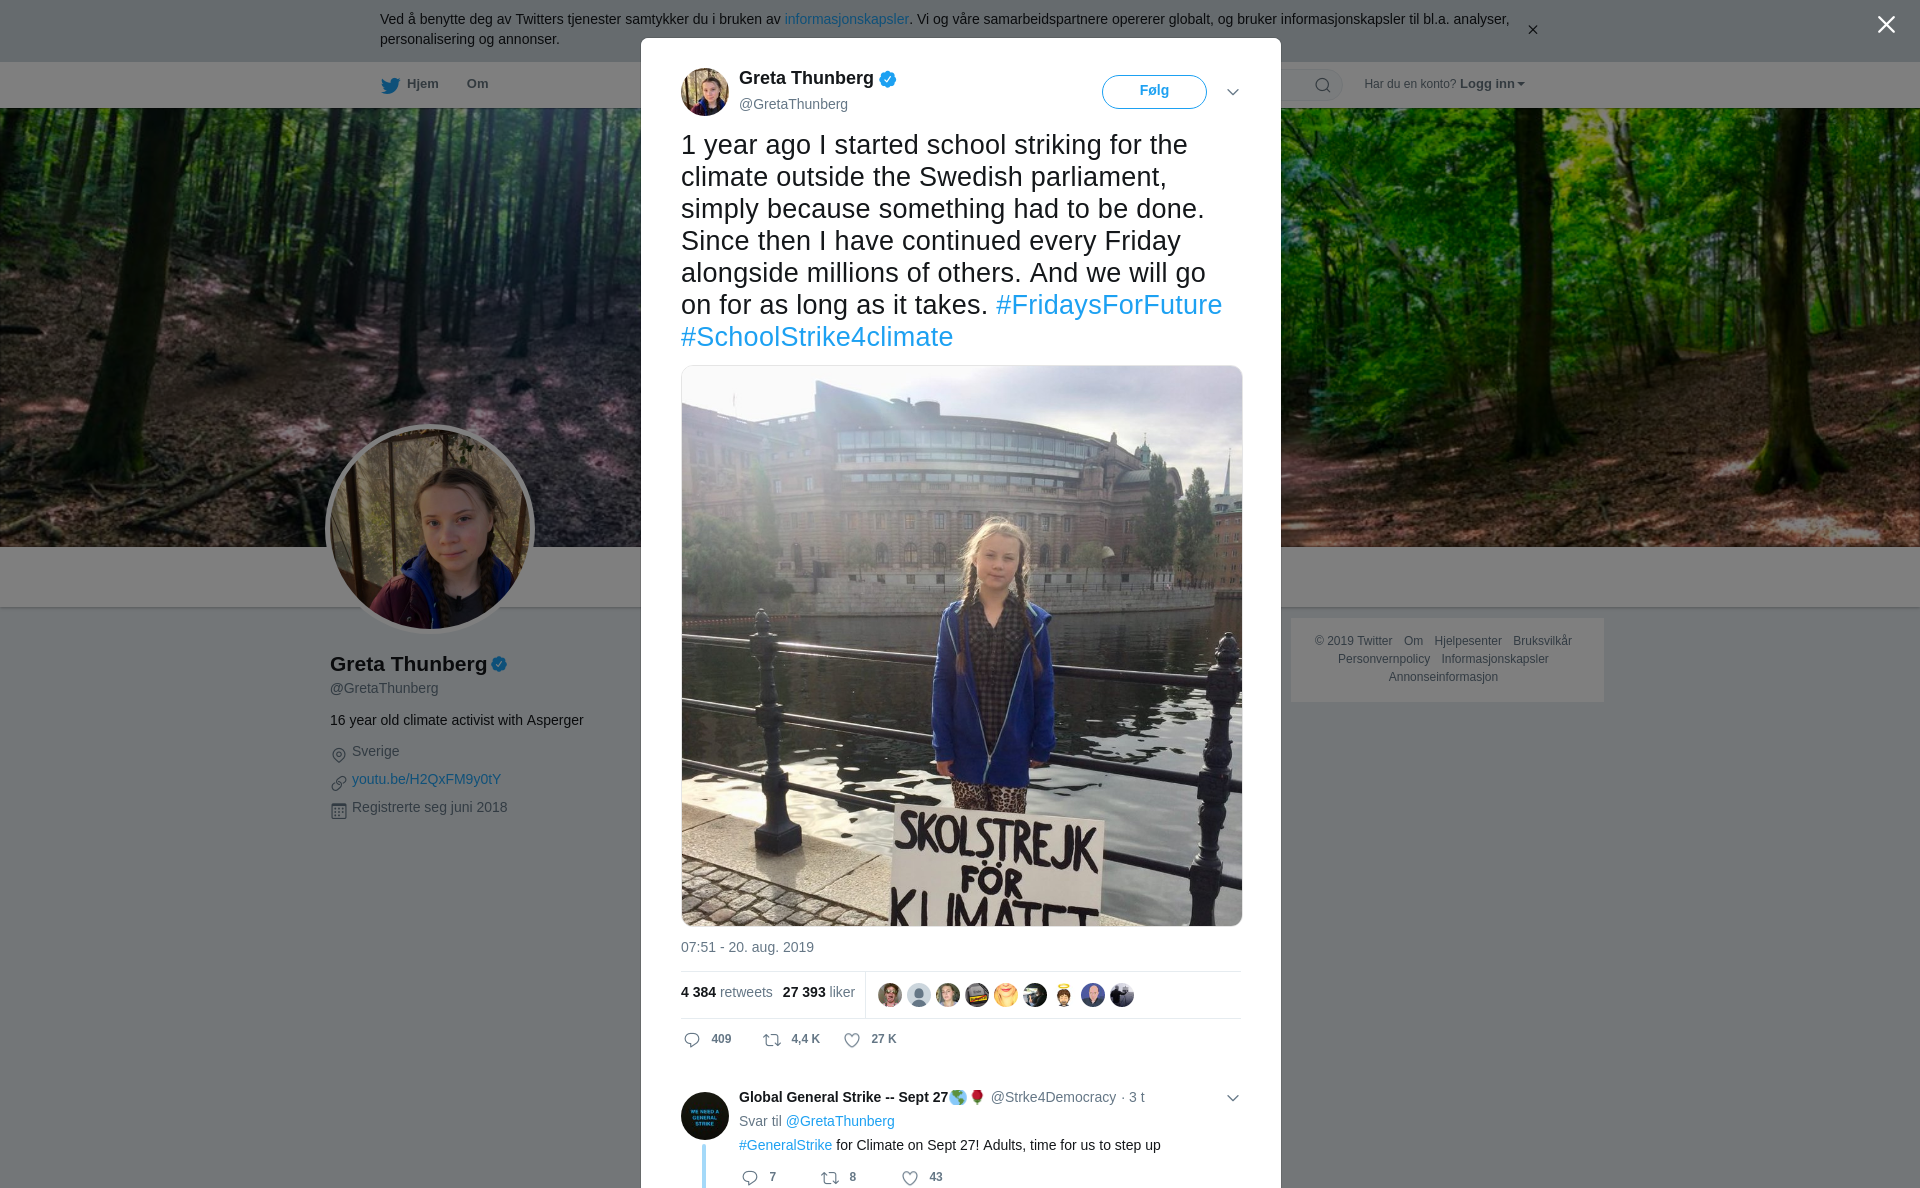This screenshot has width=1920, height=1188.
Task: Dismiss the cookie notice banner
Action: pyautogui.click(x=1532, y=30)
